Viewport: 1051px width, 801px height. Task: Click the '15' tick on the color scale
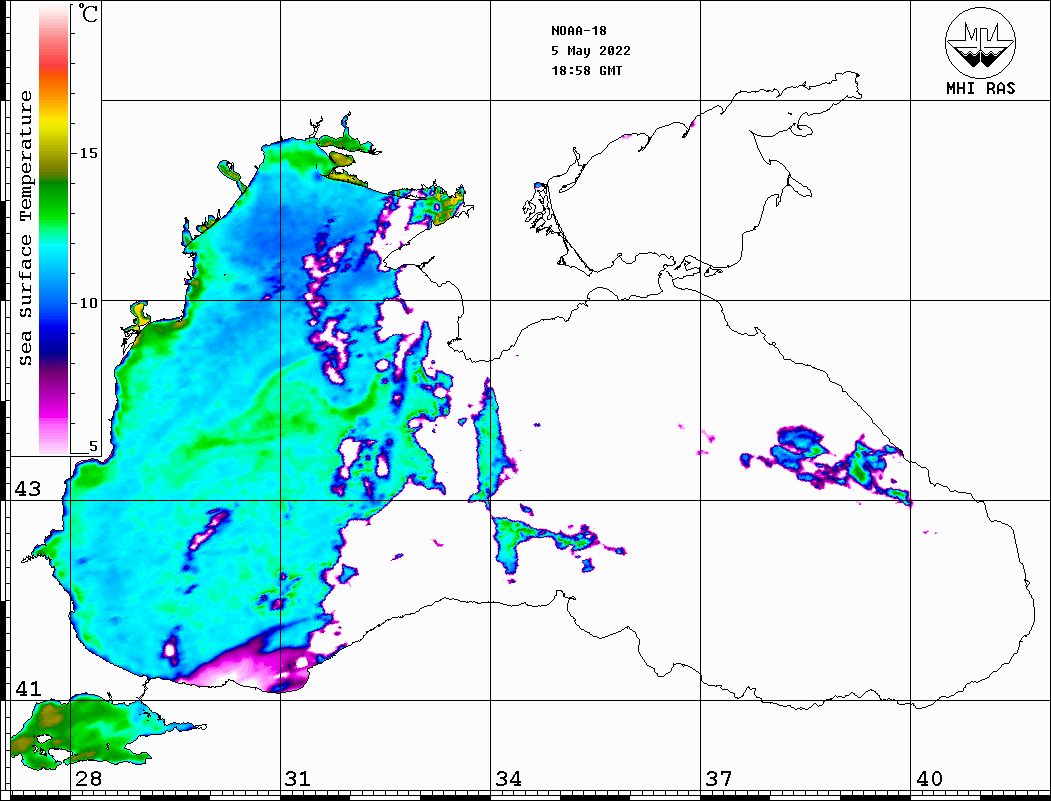88,153
